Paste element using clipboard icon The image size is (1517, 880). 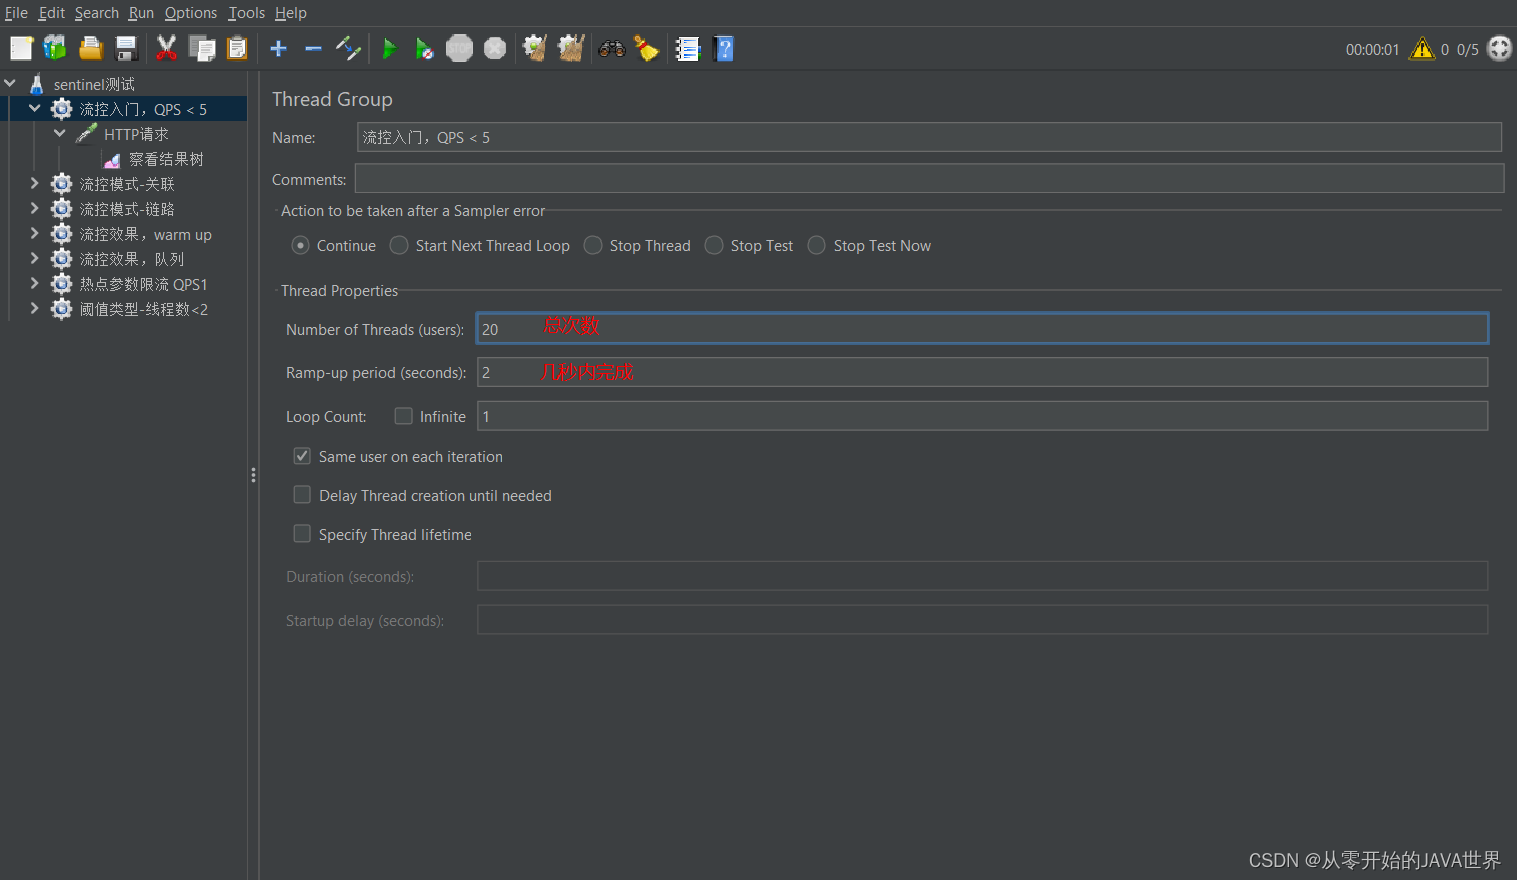(x=237, y=48)
